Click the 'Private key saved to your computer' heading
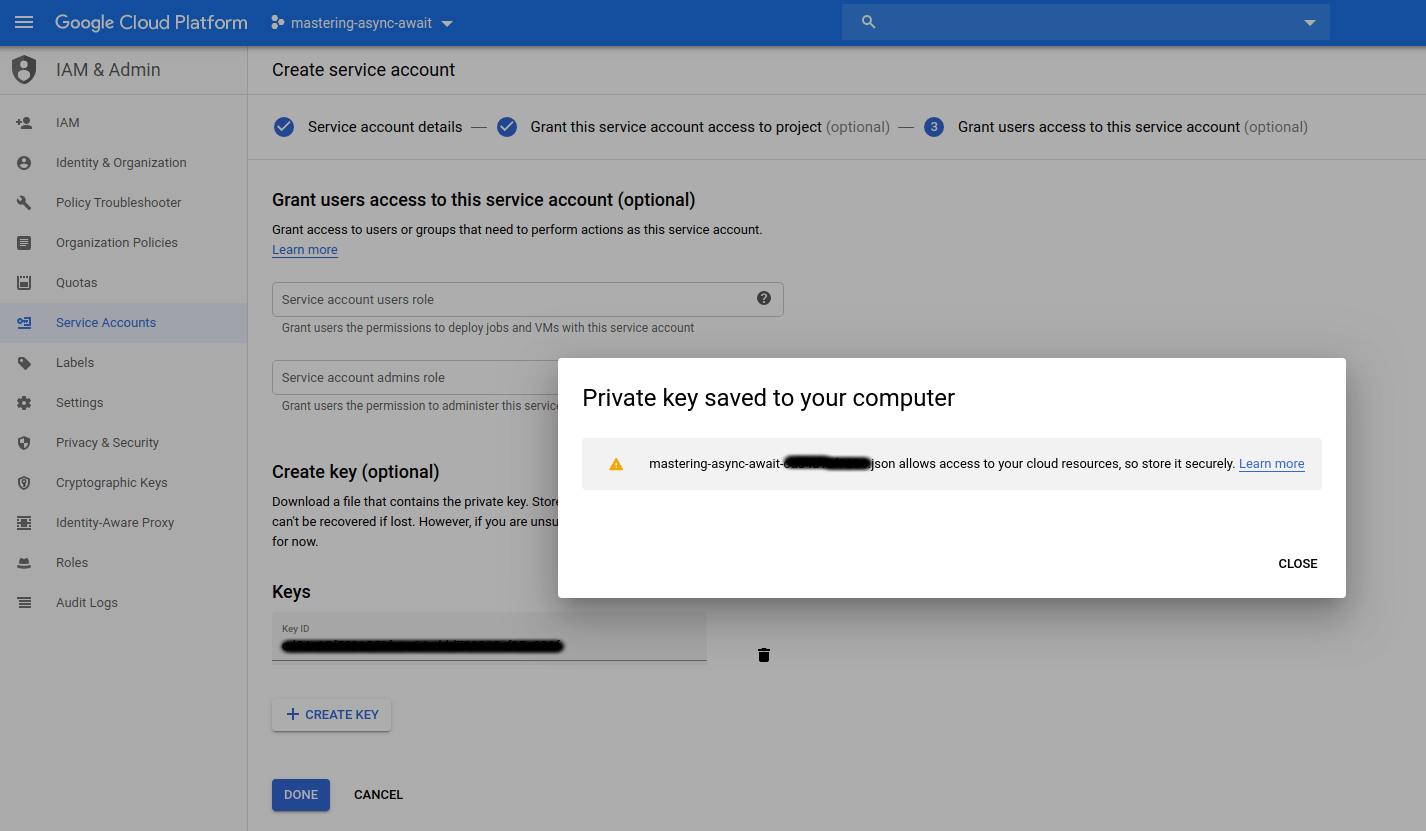 [768, 398]
